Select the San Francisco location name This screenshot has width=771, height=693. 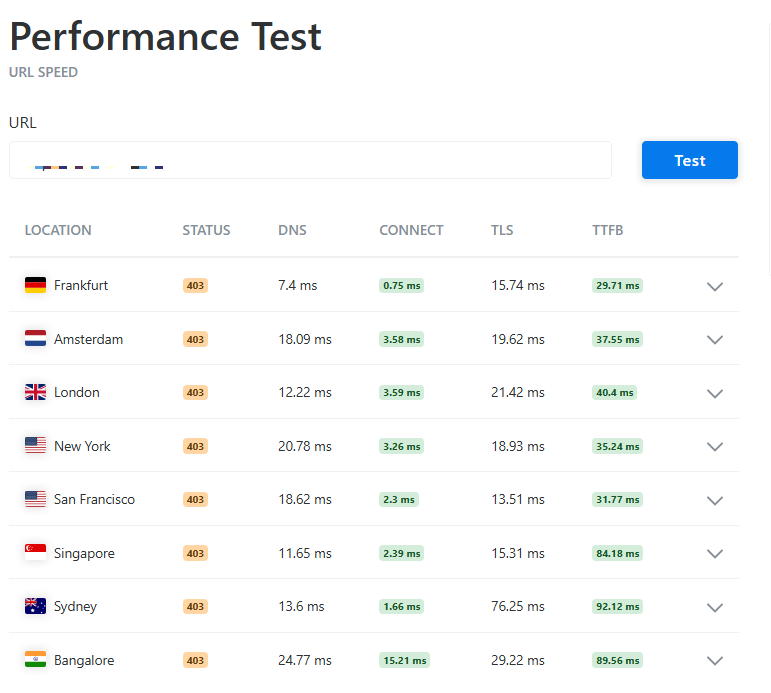tap(94, 499)
